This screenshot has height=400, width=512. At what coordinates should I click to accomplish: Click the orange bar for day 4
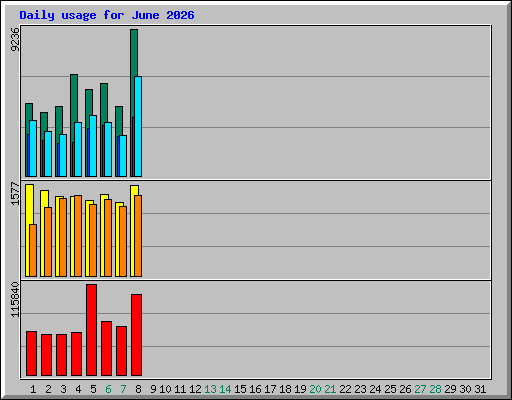78,236
